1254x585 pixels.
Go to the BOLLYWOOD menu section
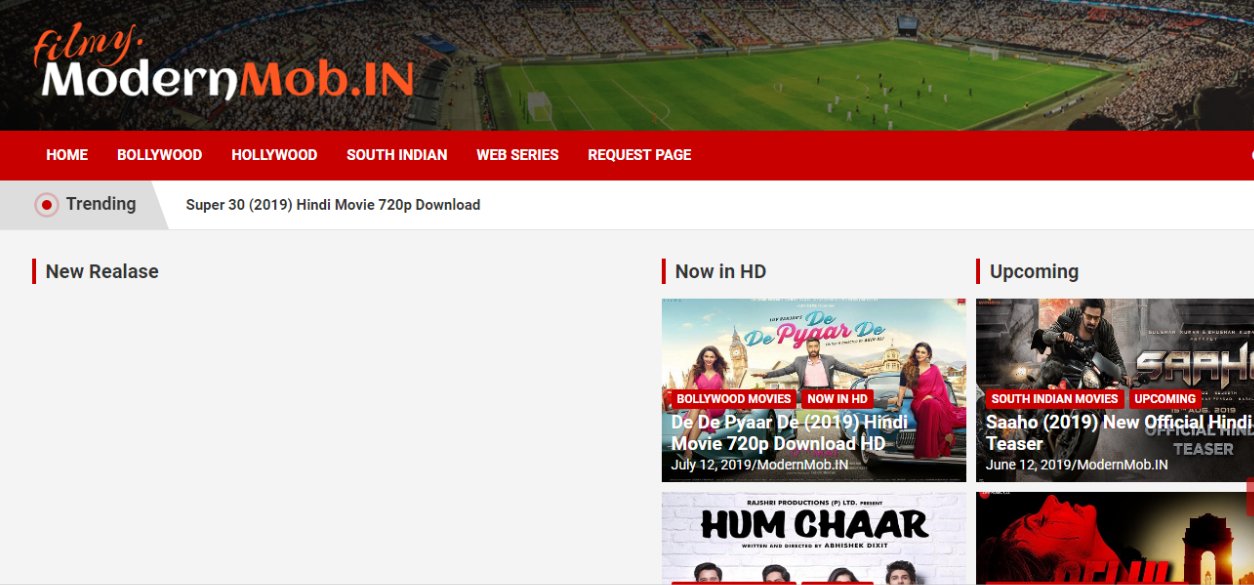point(159,155)
